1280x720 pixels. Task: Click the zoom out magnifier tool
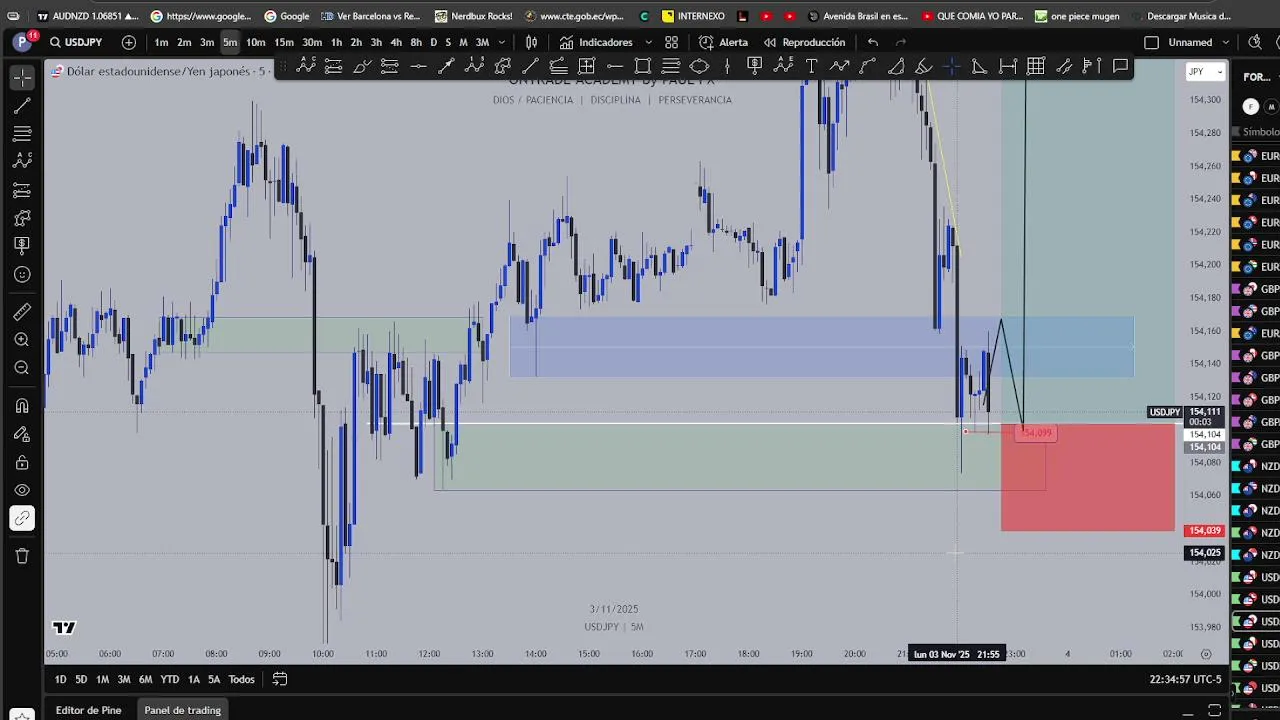point(22,368)
